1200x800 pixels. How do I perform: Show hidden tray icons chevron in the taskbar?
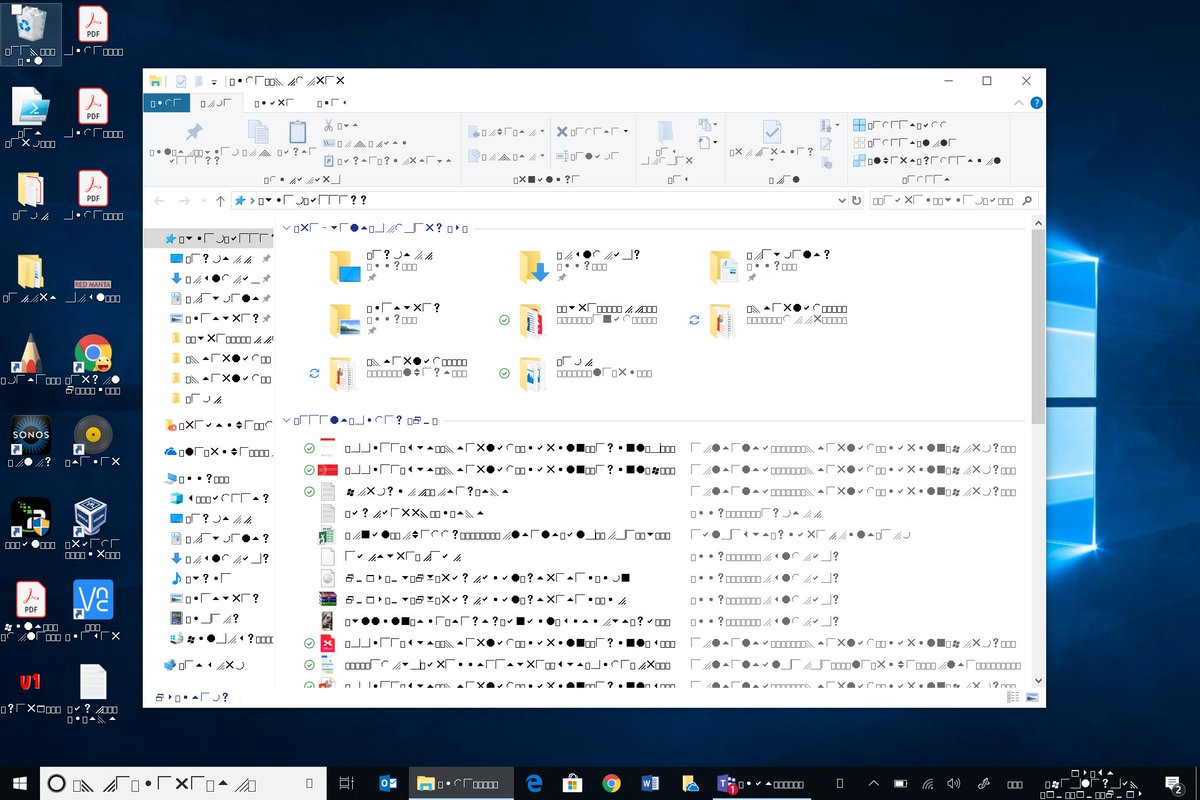(x=873, y=783)
